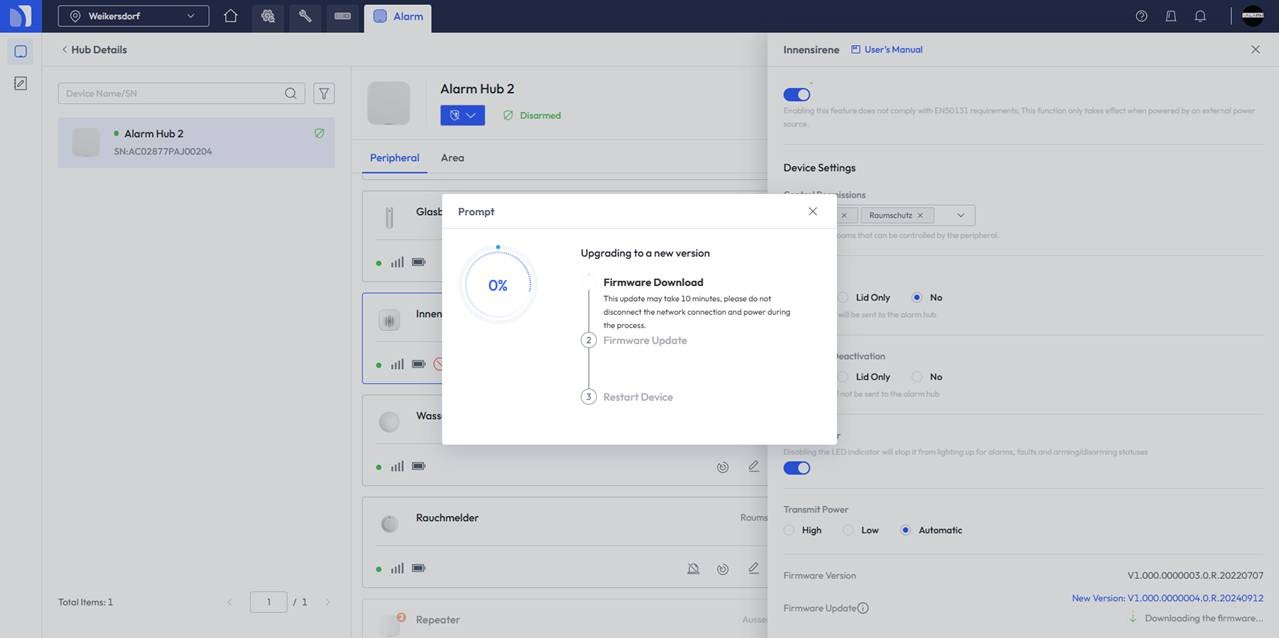This screenshot has height=638, width=1279.
Task: Select Automatic transmit power
Action: point(906,530)
